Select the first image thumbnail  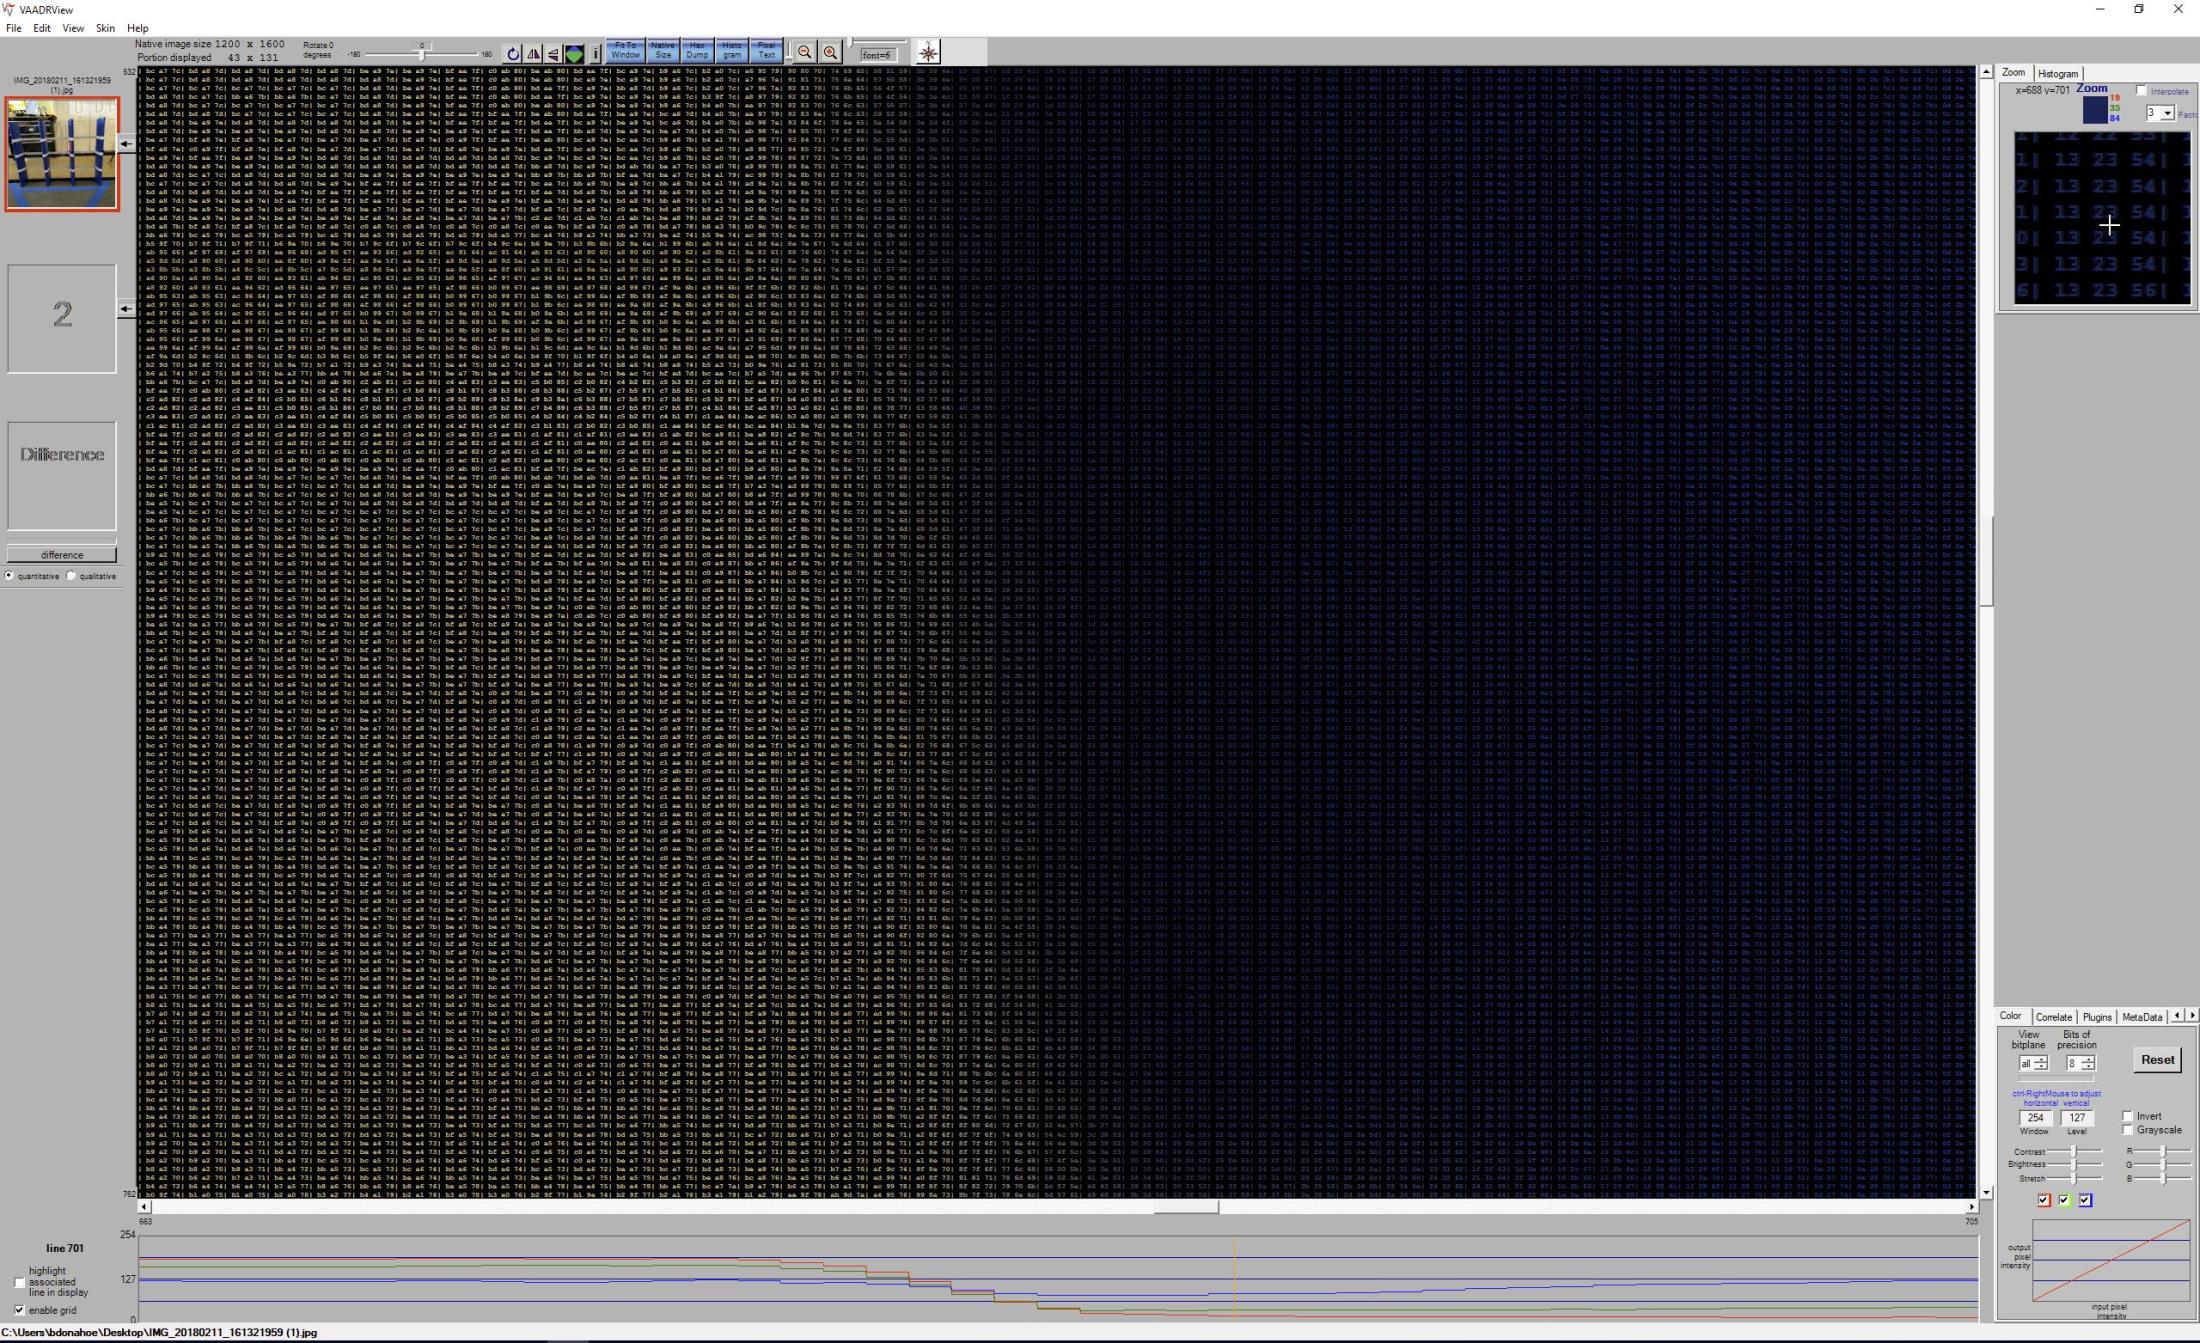[62, 154]
